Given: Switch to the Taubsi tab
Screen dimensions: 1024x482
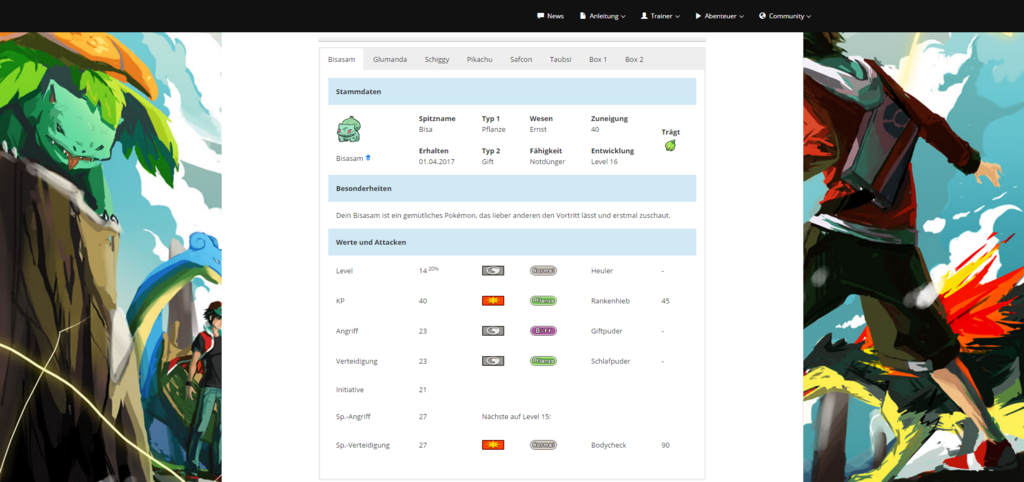Looking at the screenshot, I should coord(560,59).
